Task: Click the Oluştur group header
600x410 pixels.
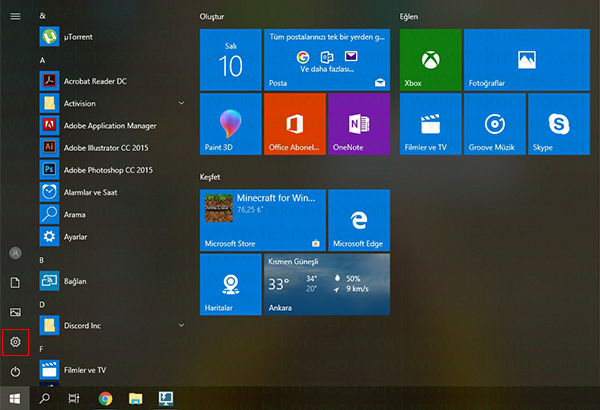Action: (212, 16)
